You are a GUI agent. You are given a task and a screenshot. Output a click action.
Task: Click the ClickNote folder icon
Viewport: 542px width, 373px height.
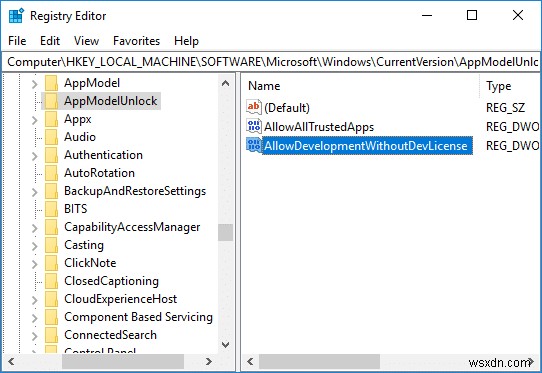pos(51,263)
